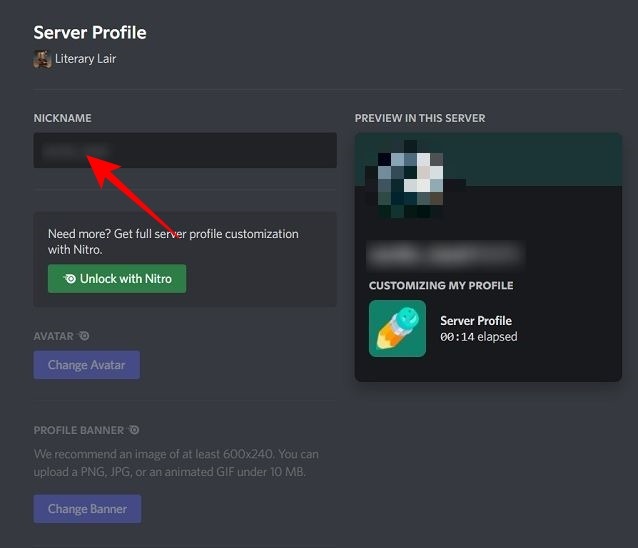
Task: Click the Change Avatar button
Action: pos(87,365)
